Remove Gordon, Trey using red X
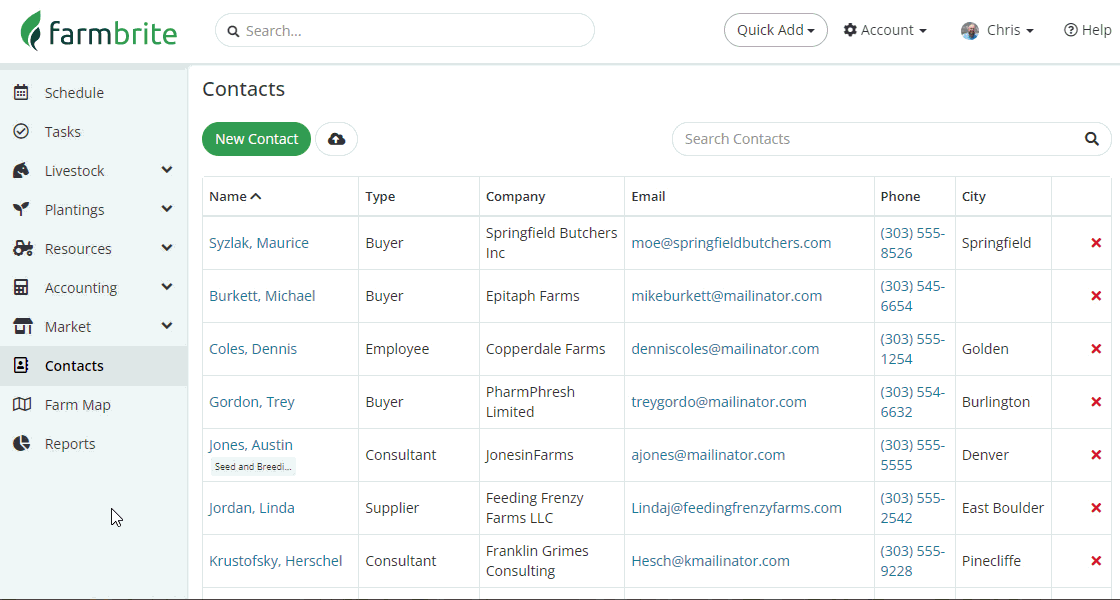Screen dimensions: 1120x600 point(1096,402)
